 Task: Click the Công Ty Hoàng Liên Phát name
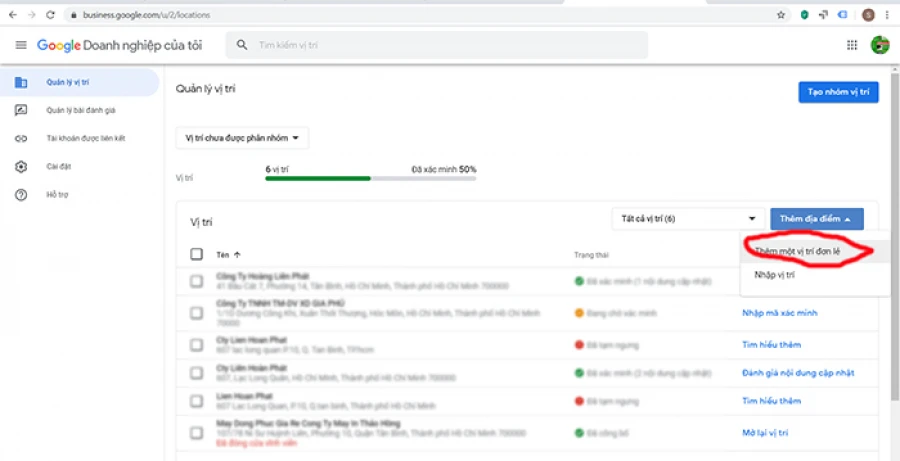(x=263, y=276)
